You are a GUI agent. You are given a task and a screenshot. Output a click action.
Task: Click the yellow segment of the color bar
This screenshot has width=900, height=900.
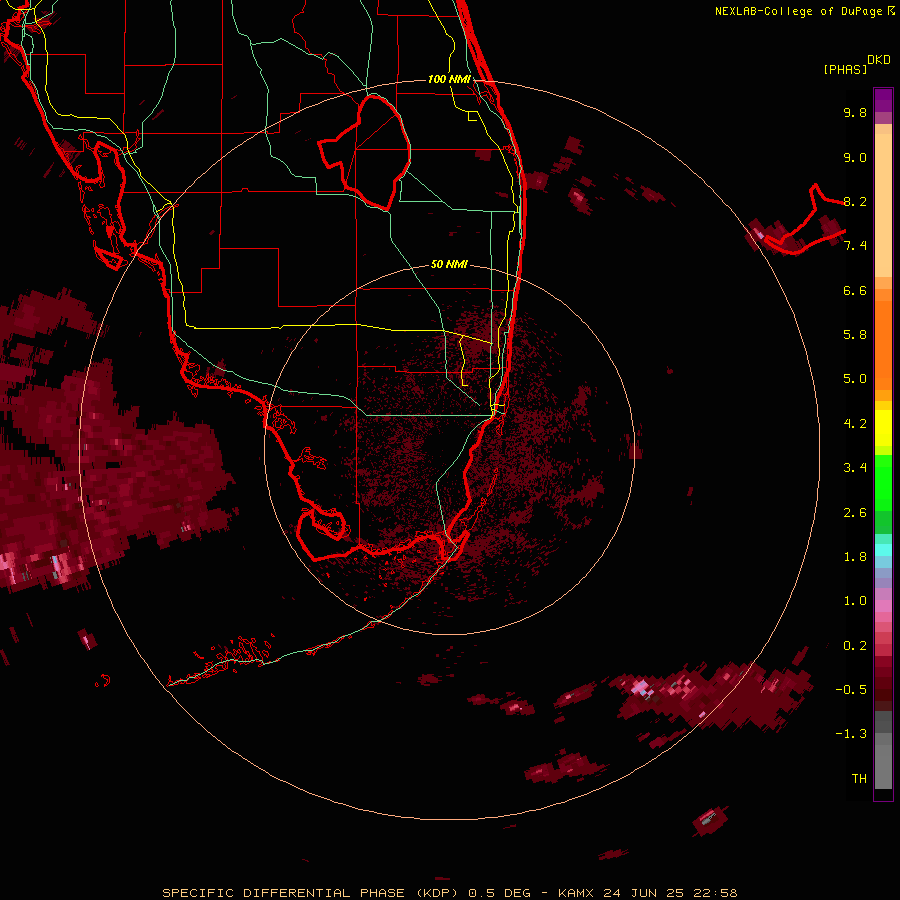[883, 428]
